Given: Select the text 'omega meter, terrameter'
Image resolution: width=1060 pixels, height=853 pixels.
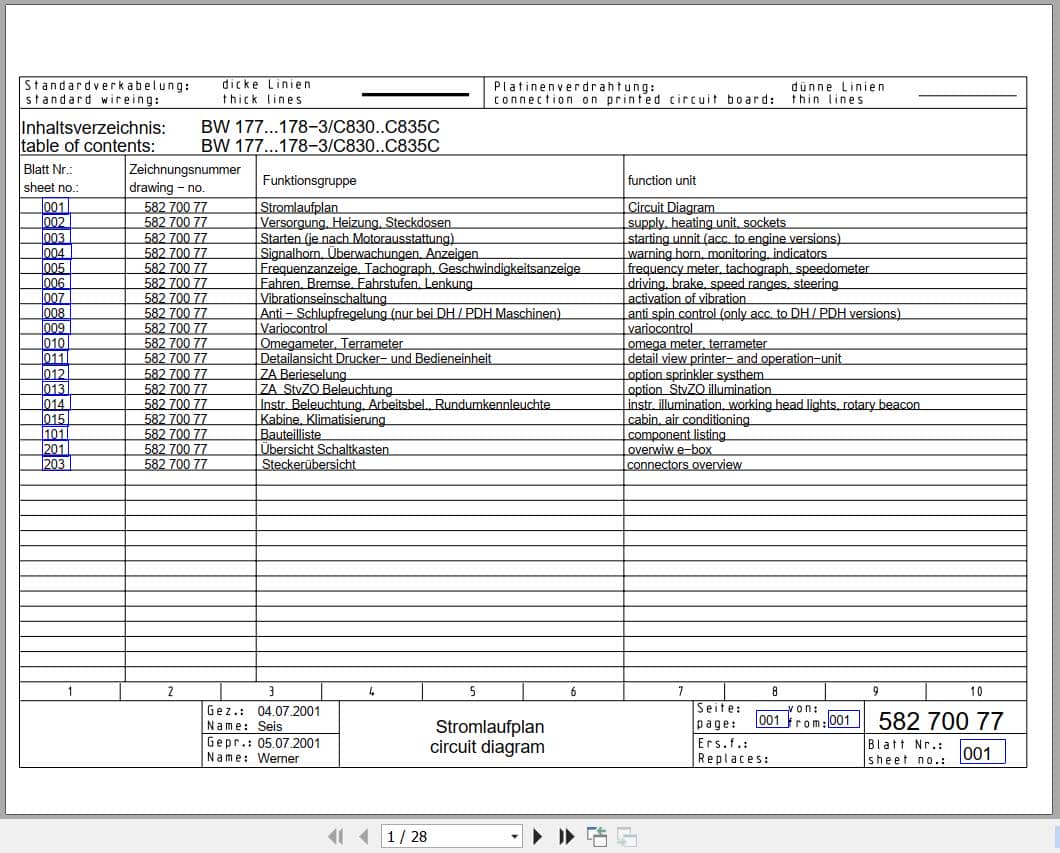Looking at the screenshot, I should [697, 343].
